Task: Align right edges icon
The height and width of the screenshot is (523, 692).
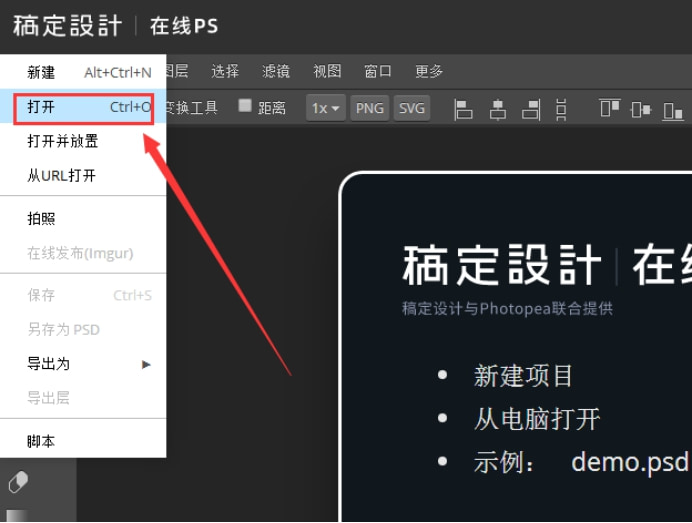Action: (x=531, y=109)
